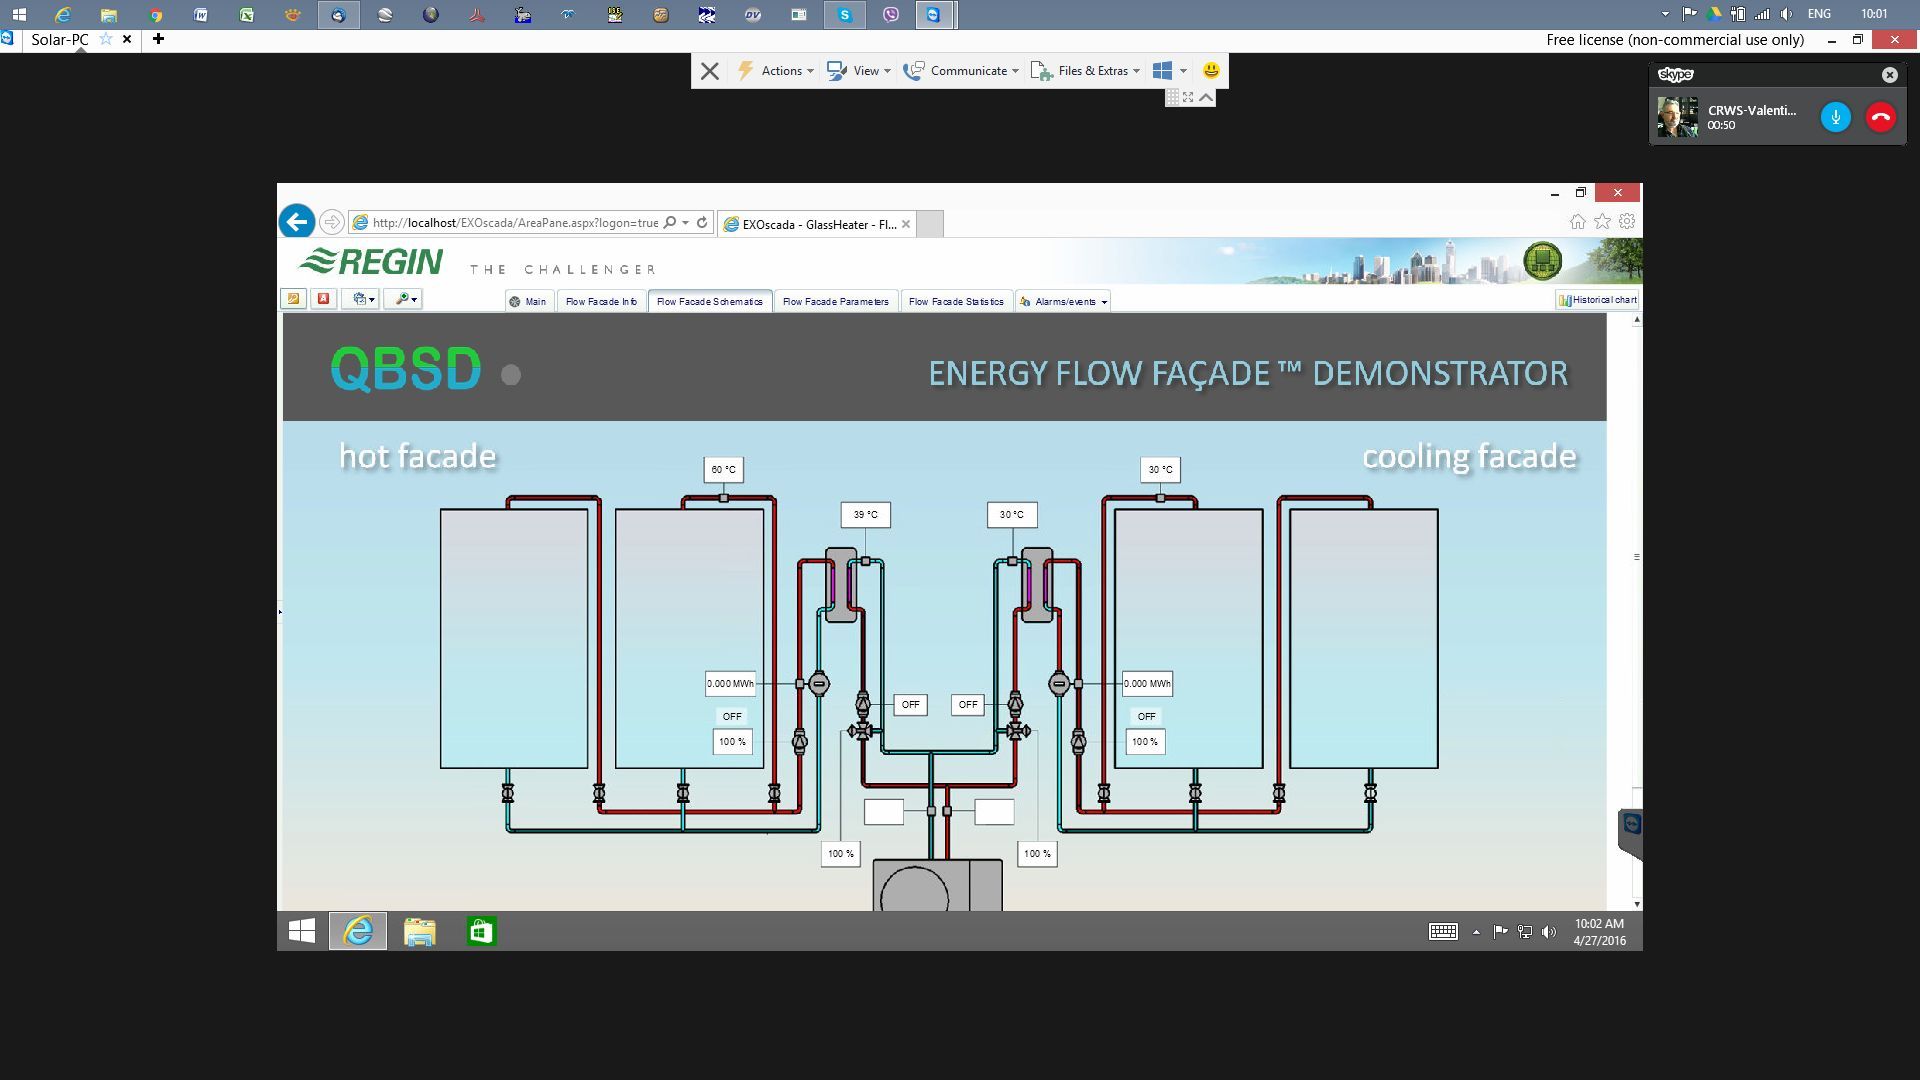This screenshot has height=1080, width=1920.
Task: Refresh the EXOscada page
Action: [x=702, y=223]
